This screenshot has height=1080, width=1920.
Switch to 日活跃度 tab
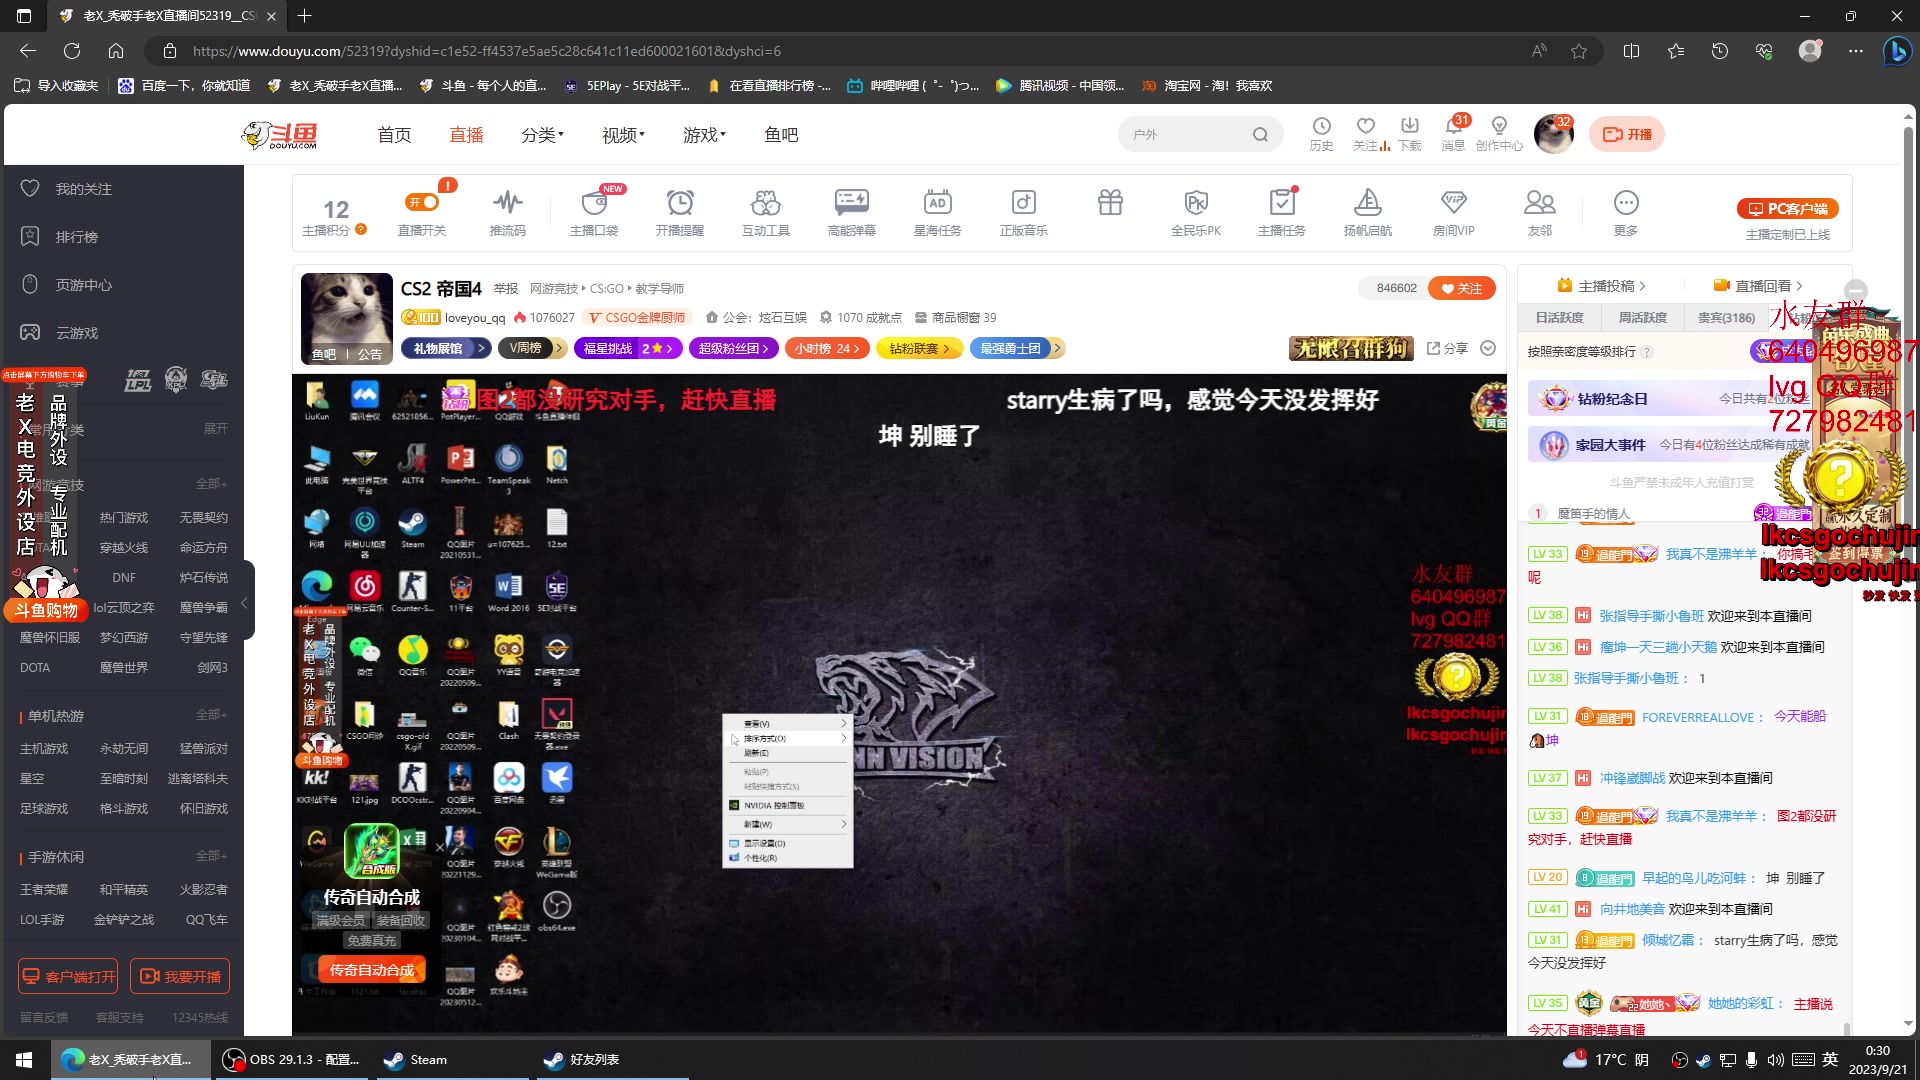click(x=1560, y=317)
